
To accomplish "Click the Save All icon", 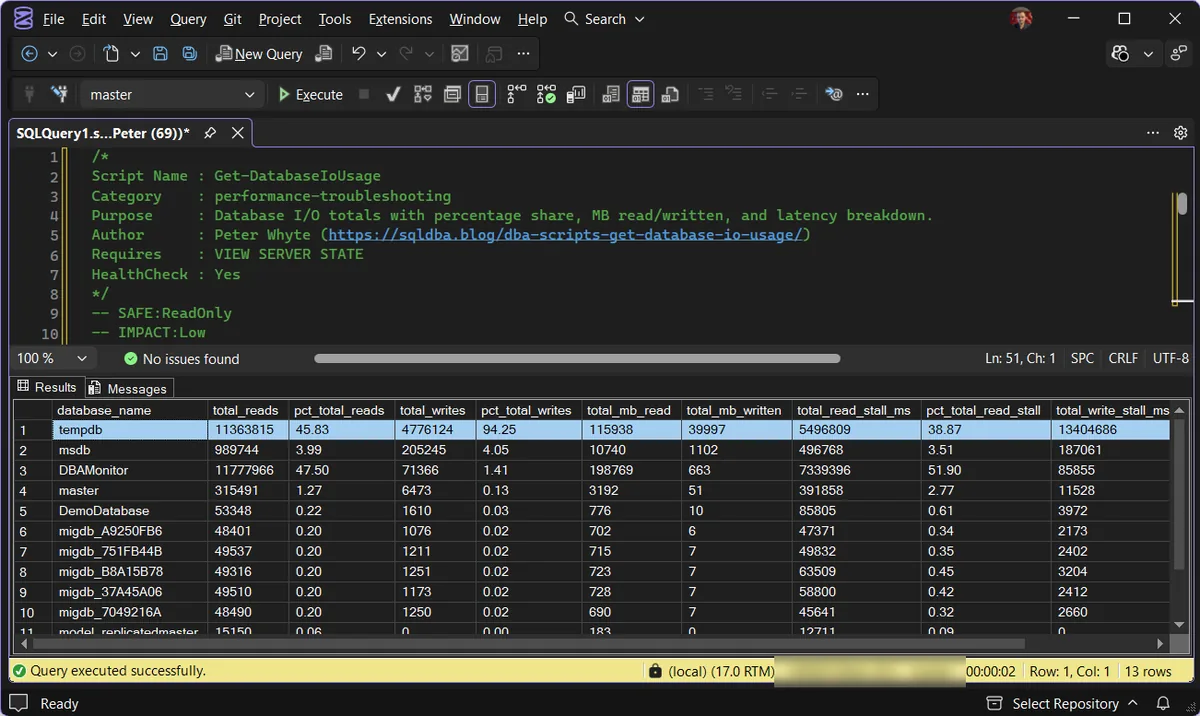I will tap(189, 54).
